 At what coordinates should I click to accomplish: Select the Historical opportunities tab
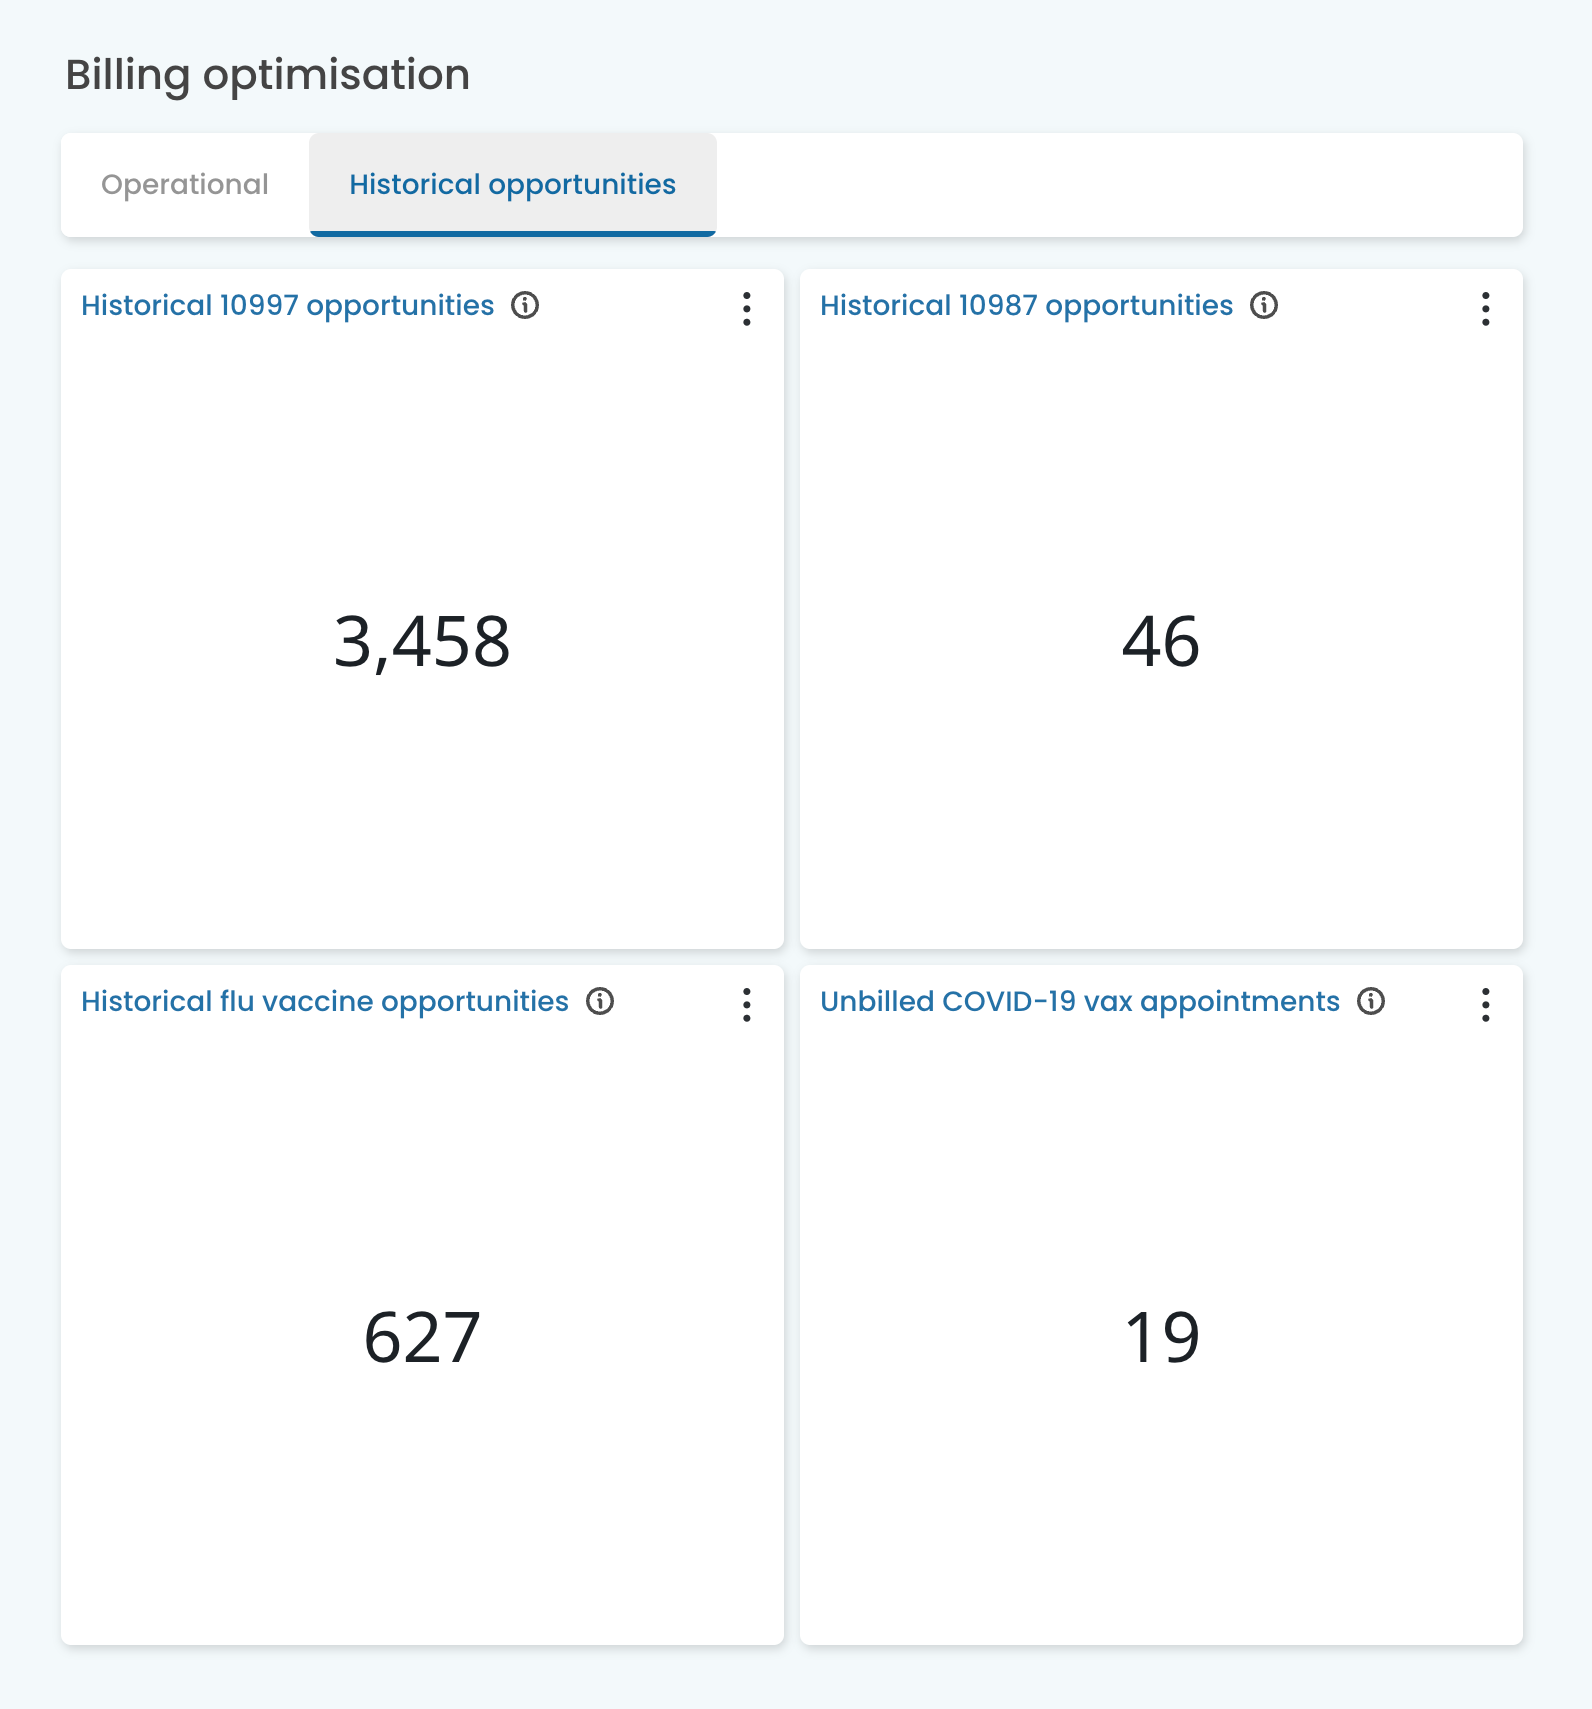pos(512,185)
